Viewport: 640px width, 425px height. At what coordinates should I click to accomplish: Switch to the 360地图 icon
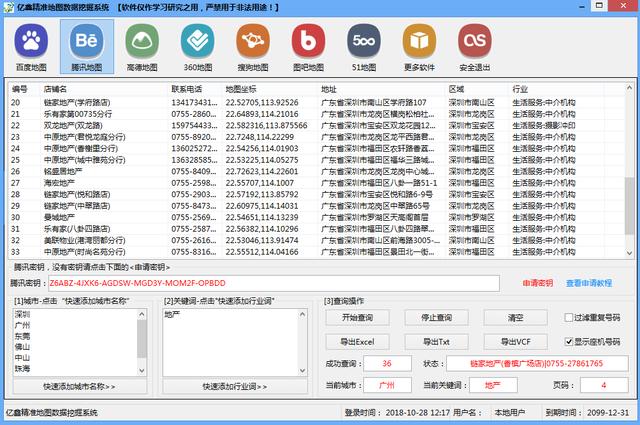196,46
